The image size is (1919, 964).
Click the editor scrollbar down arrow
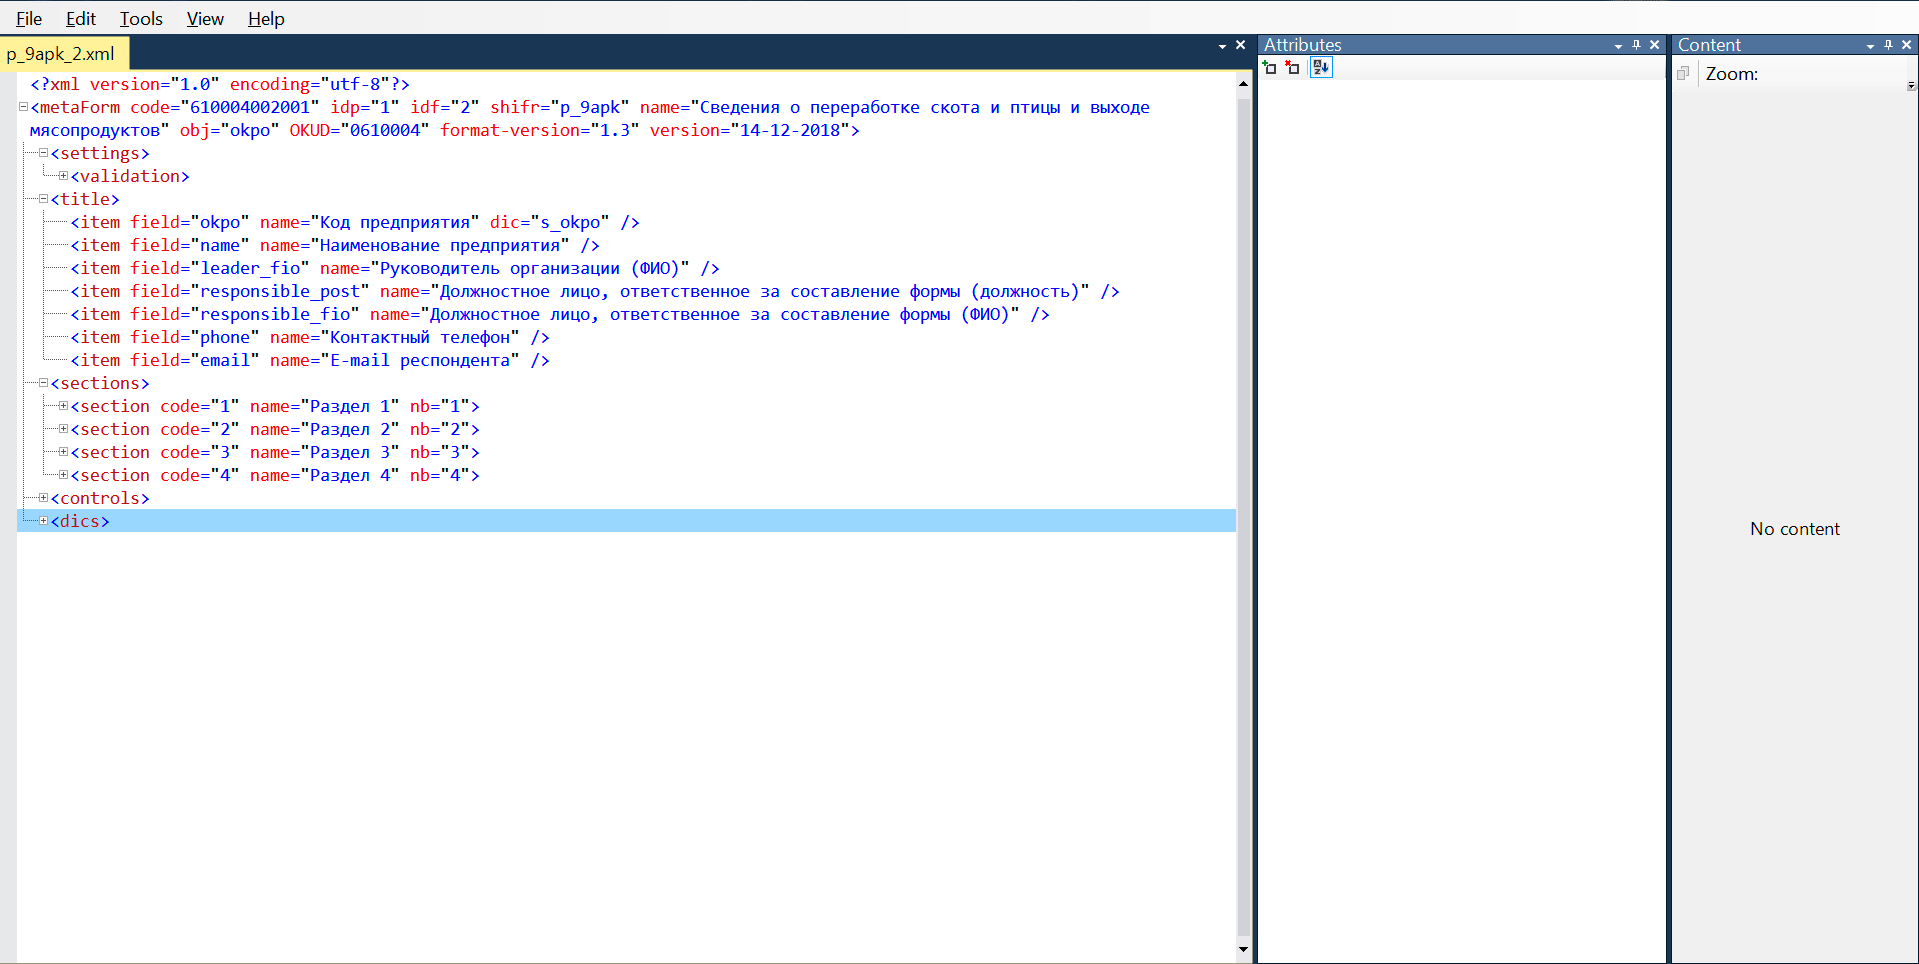tap(1243, 949)
